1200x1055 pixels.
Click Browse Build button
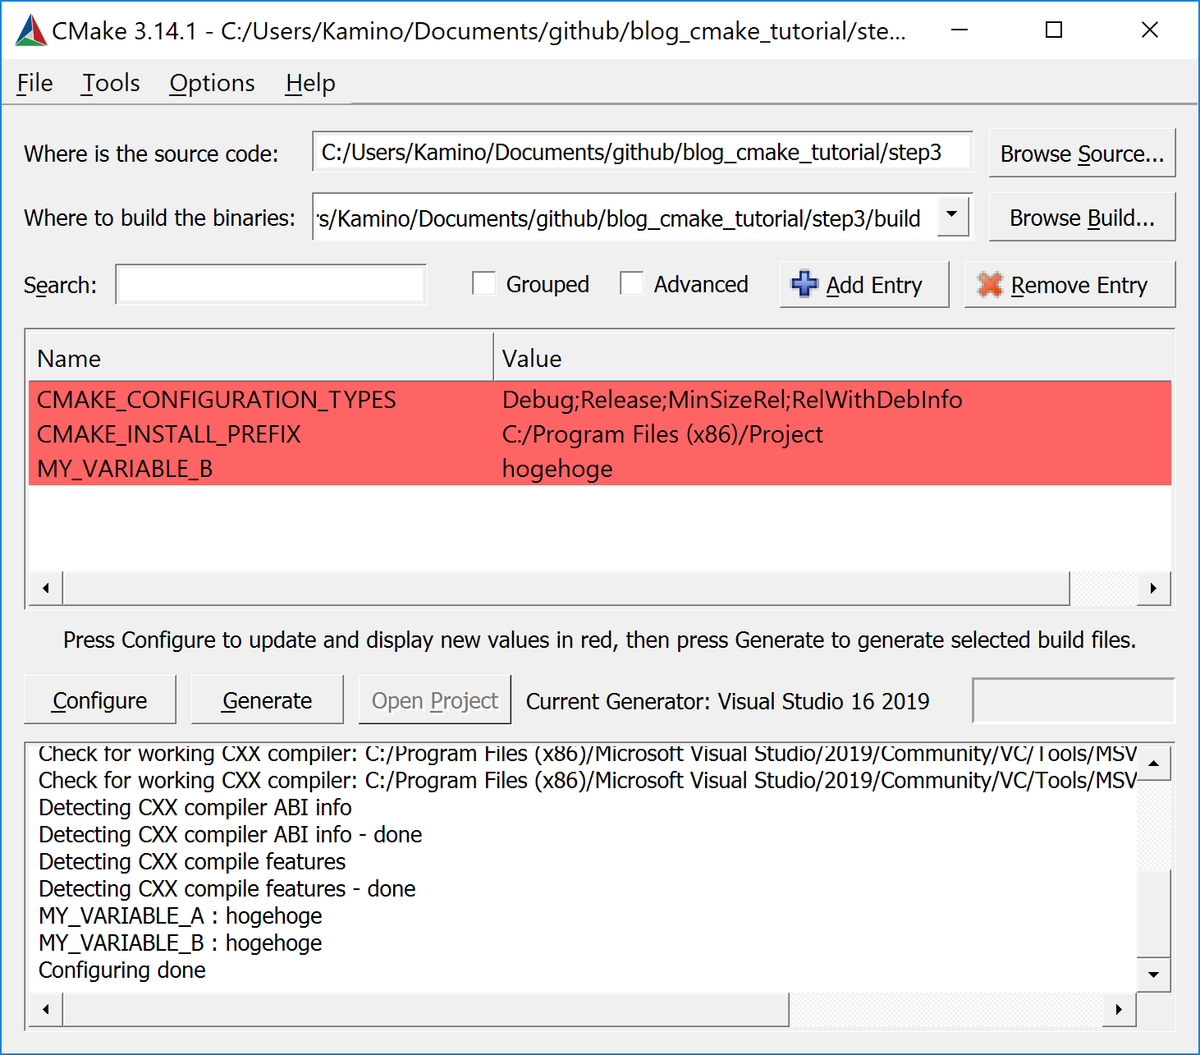coord(1082,218)
